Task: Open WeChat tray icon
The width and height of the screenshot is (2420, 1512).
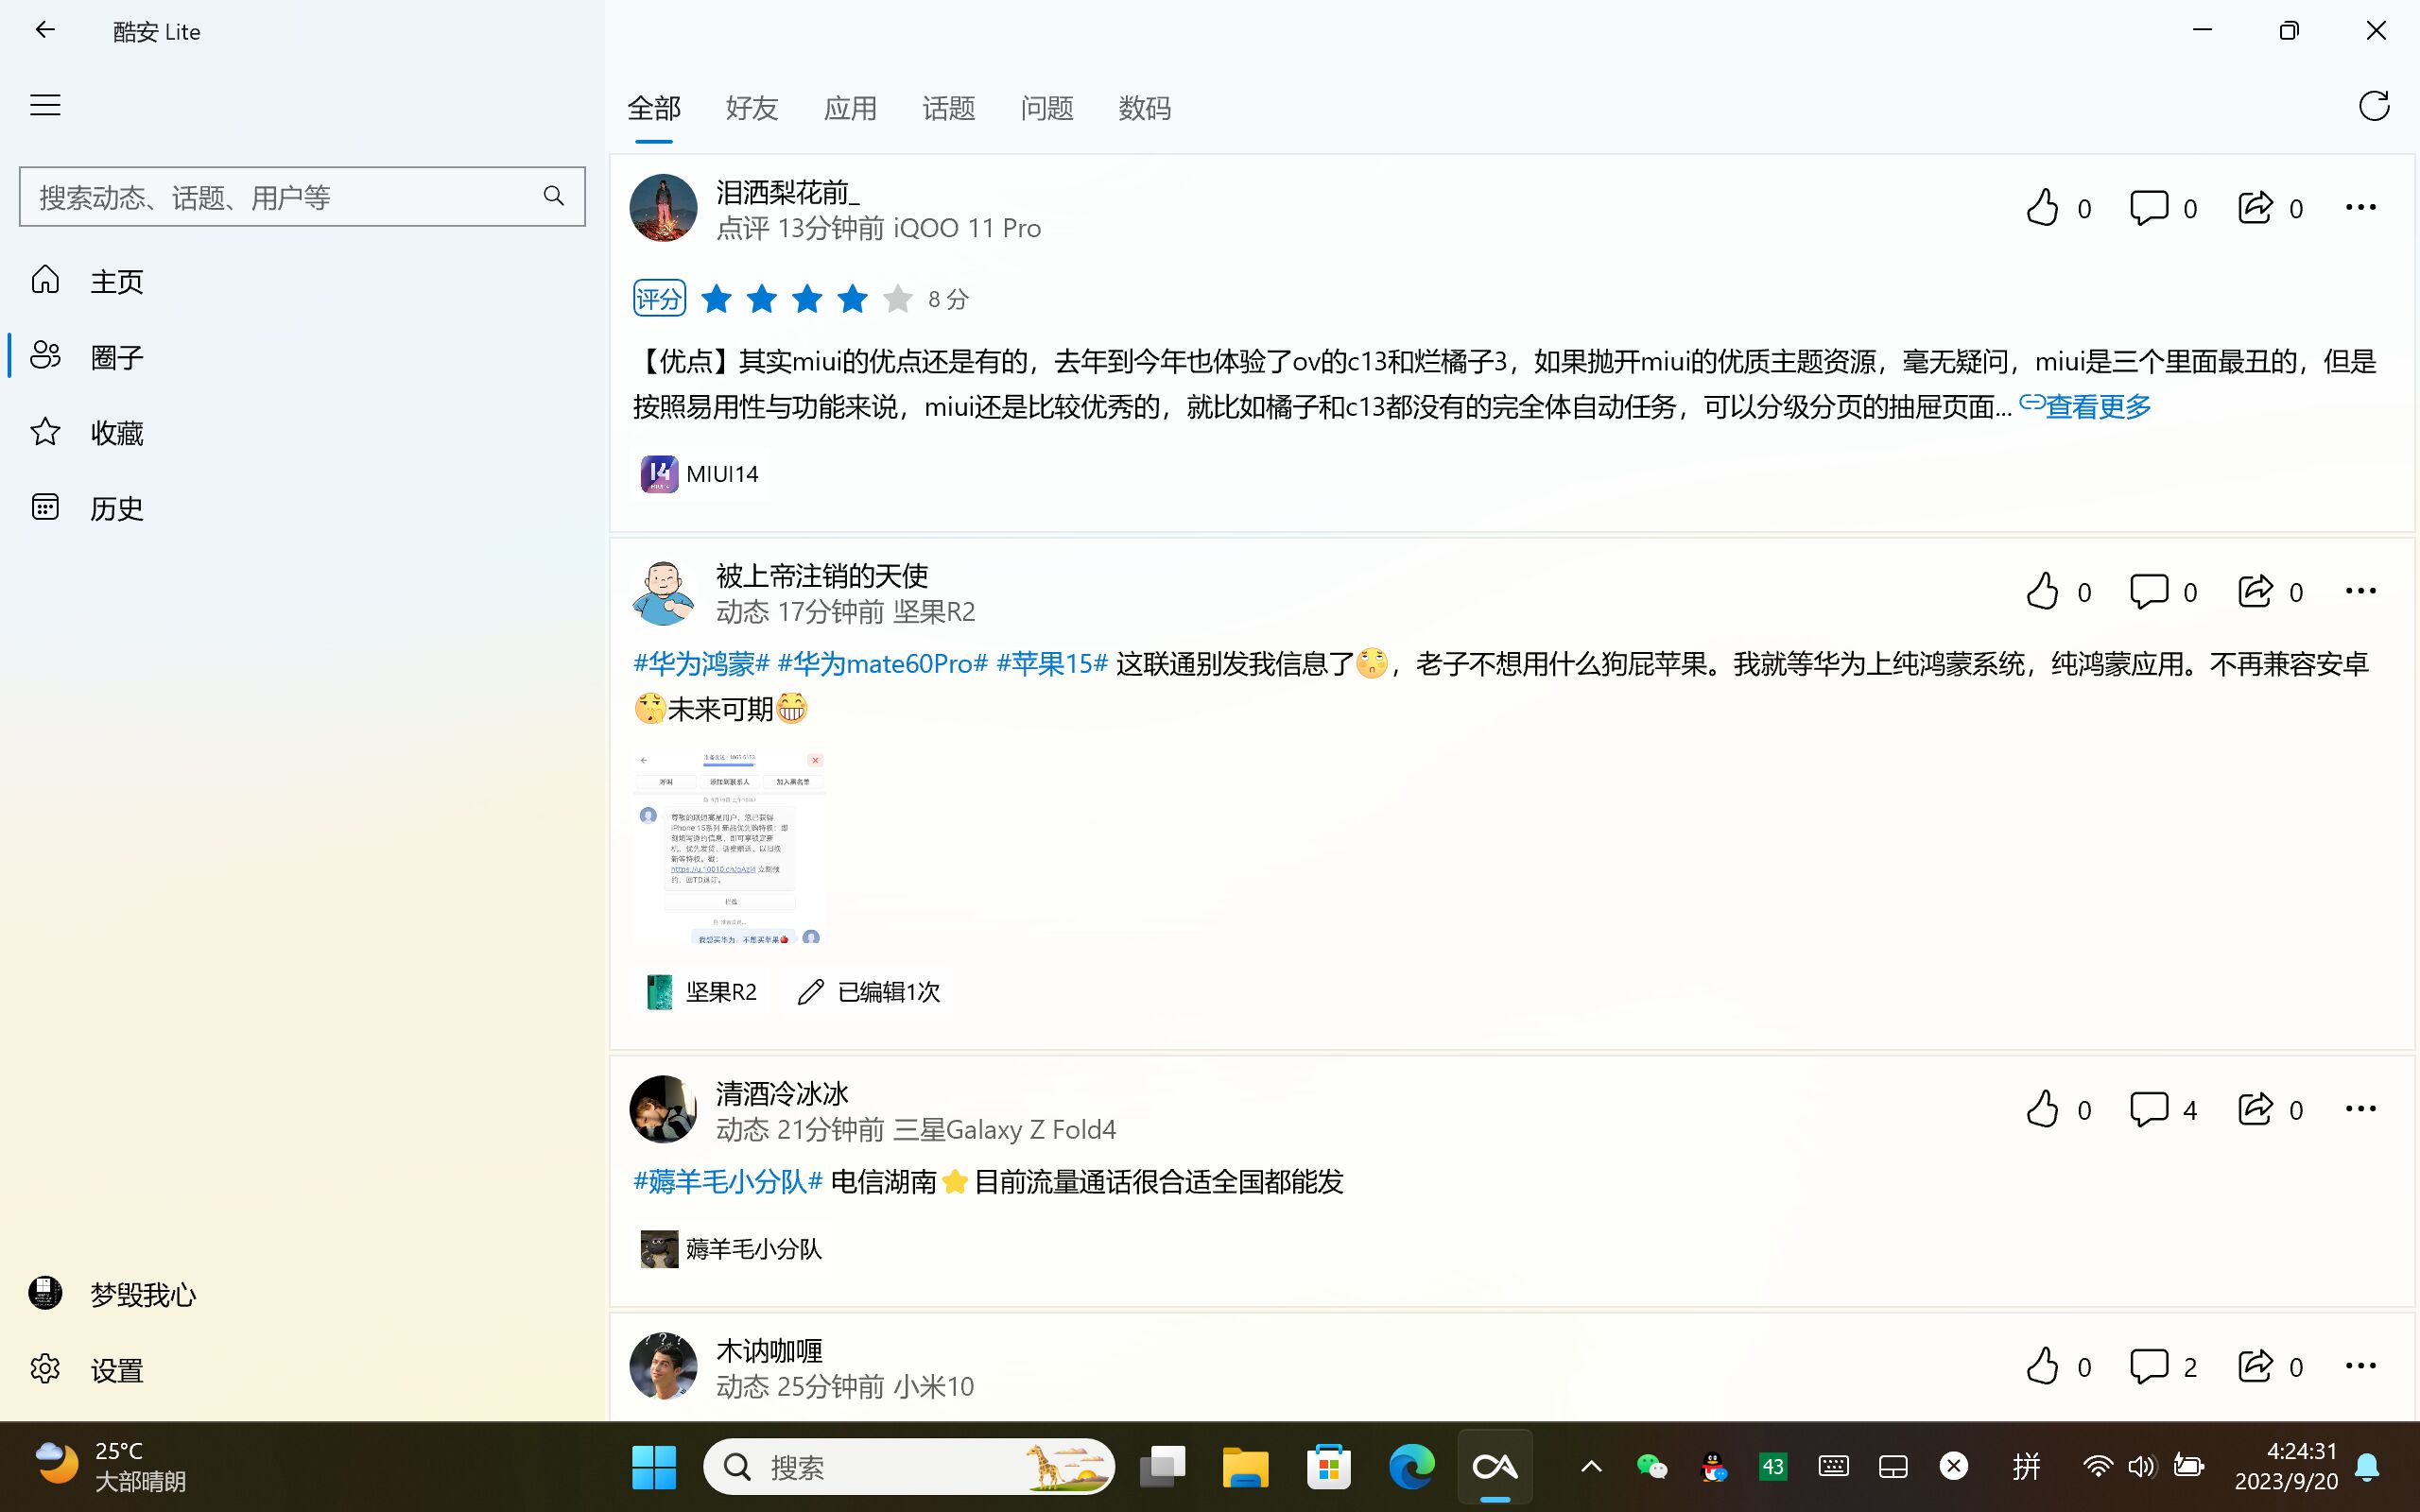Action: (x=1651, y=1467)
